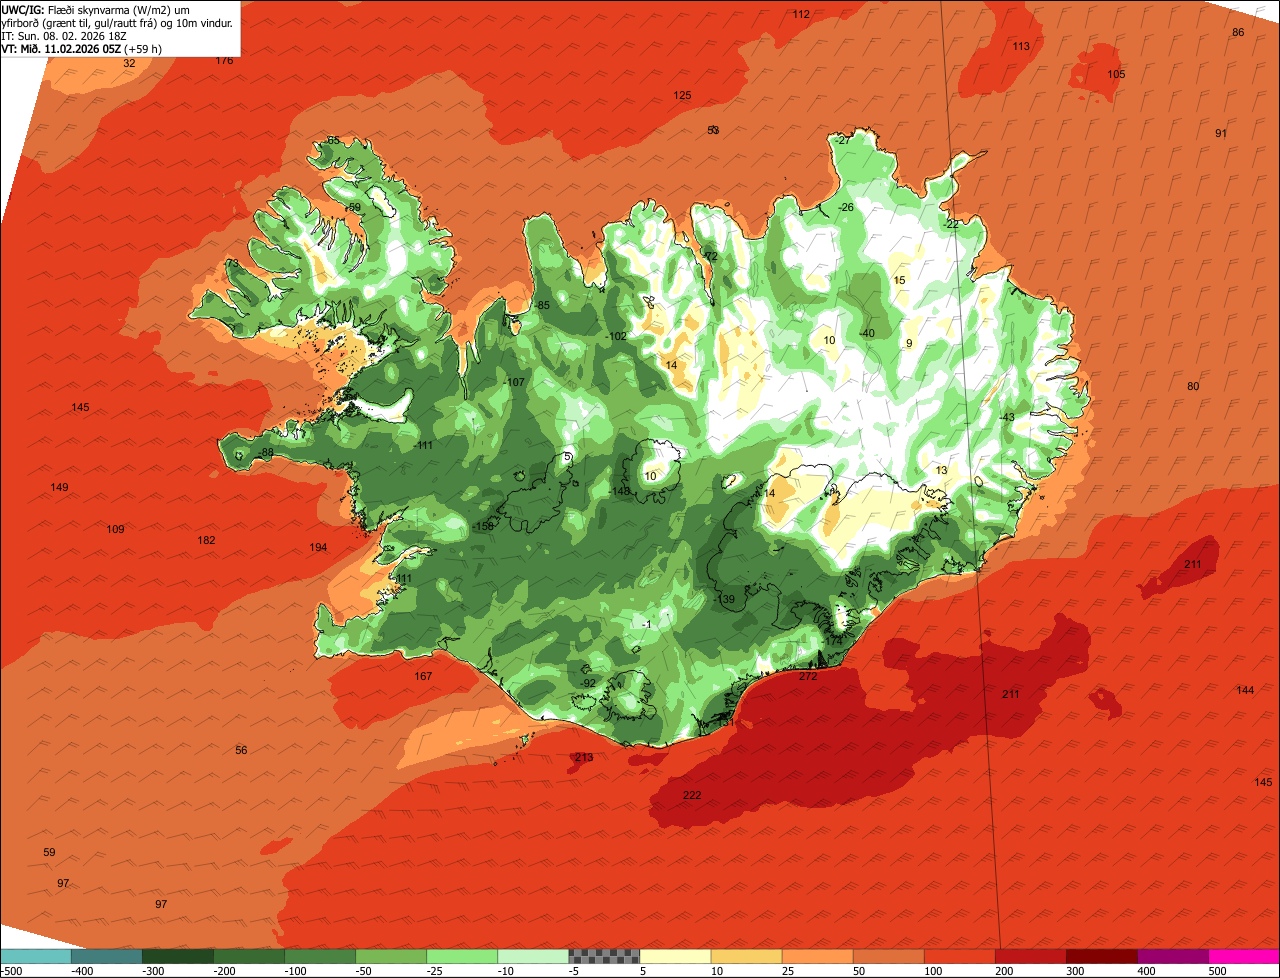Click the value 149 at the western edge
This screenshot has height=978, width=1280.
pos(59,488)
